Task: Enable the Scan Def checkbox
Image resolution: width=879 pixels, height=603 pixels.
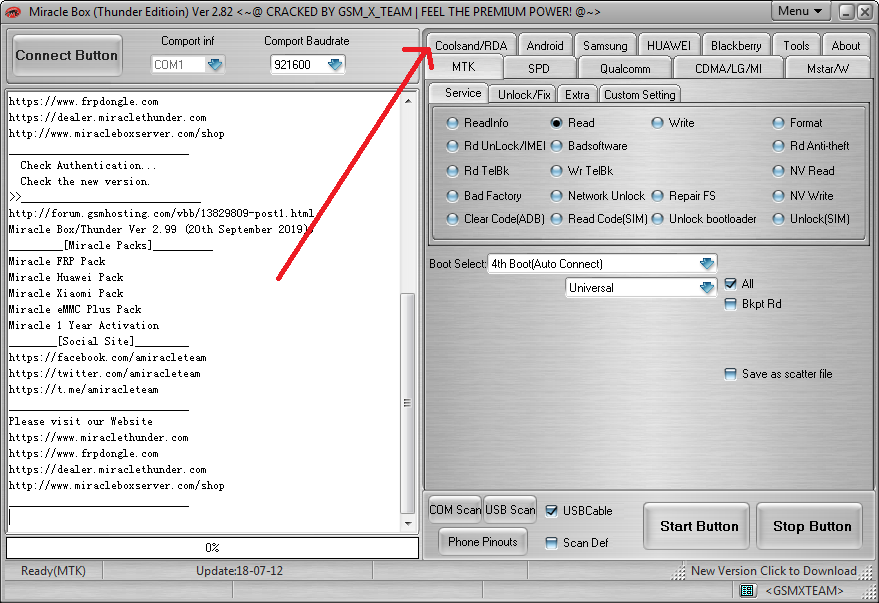Action: (x=552, y=542)
